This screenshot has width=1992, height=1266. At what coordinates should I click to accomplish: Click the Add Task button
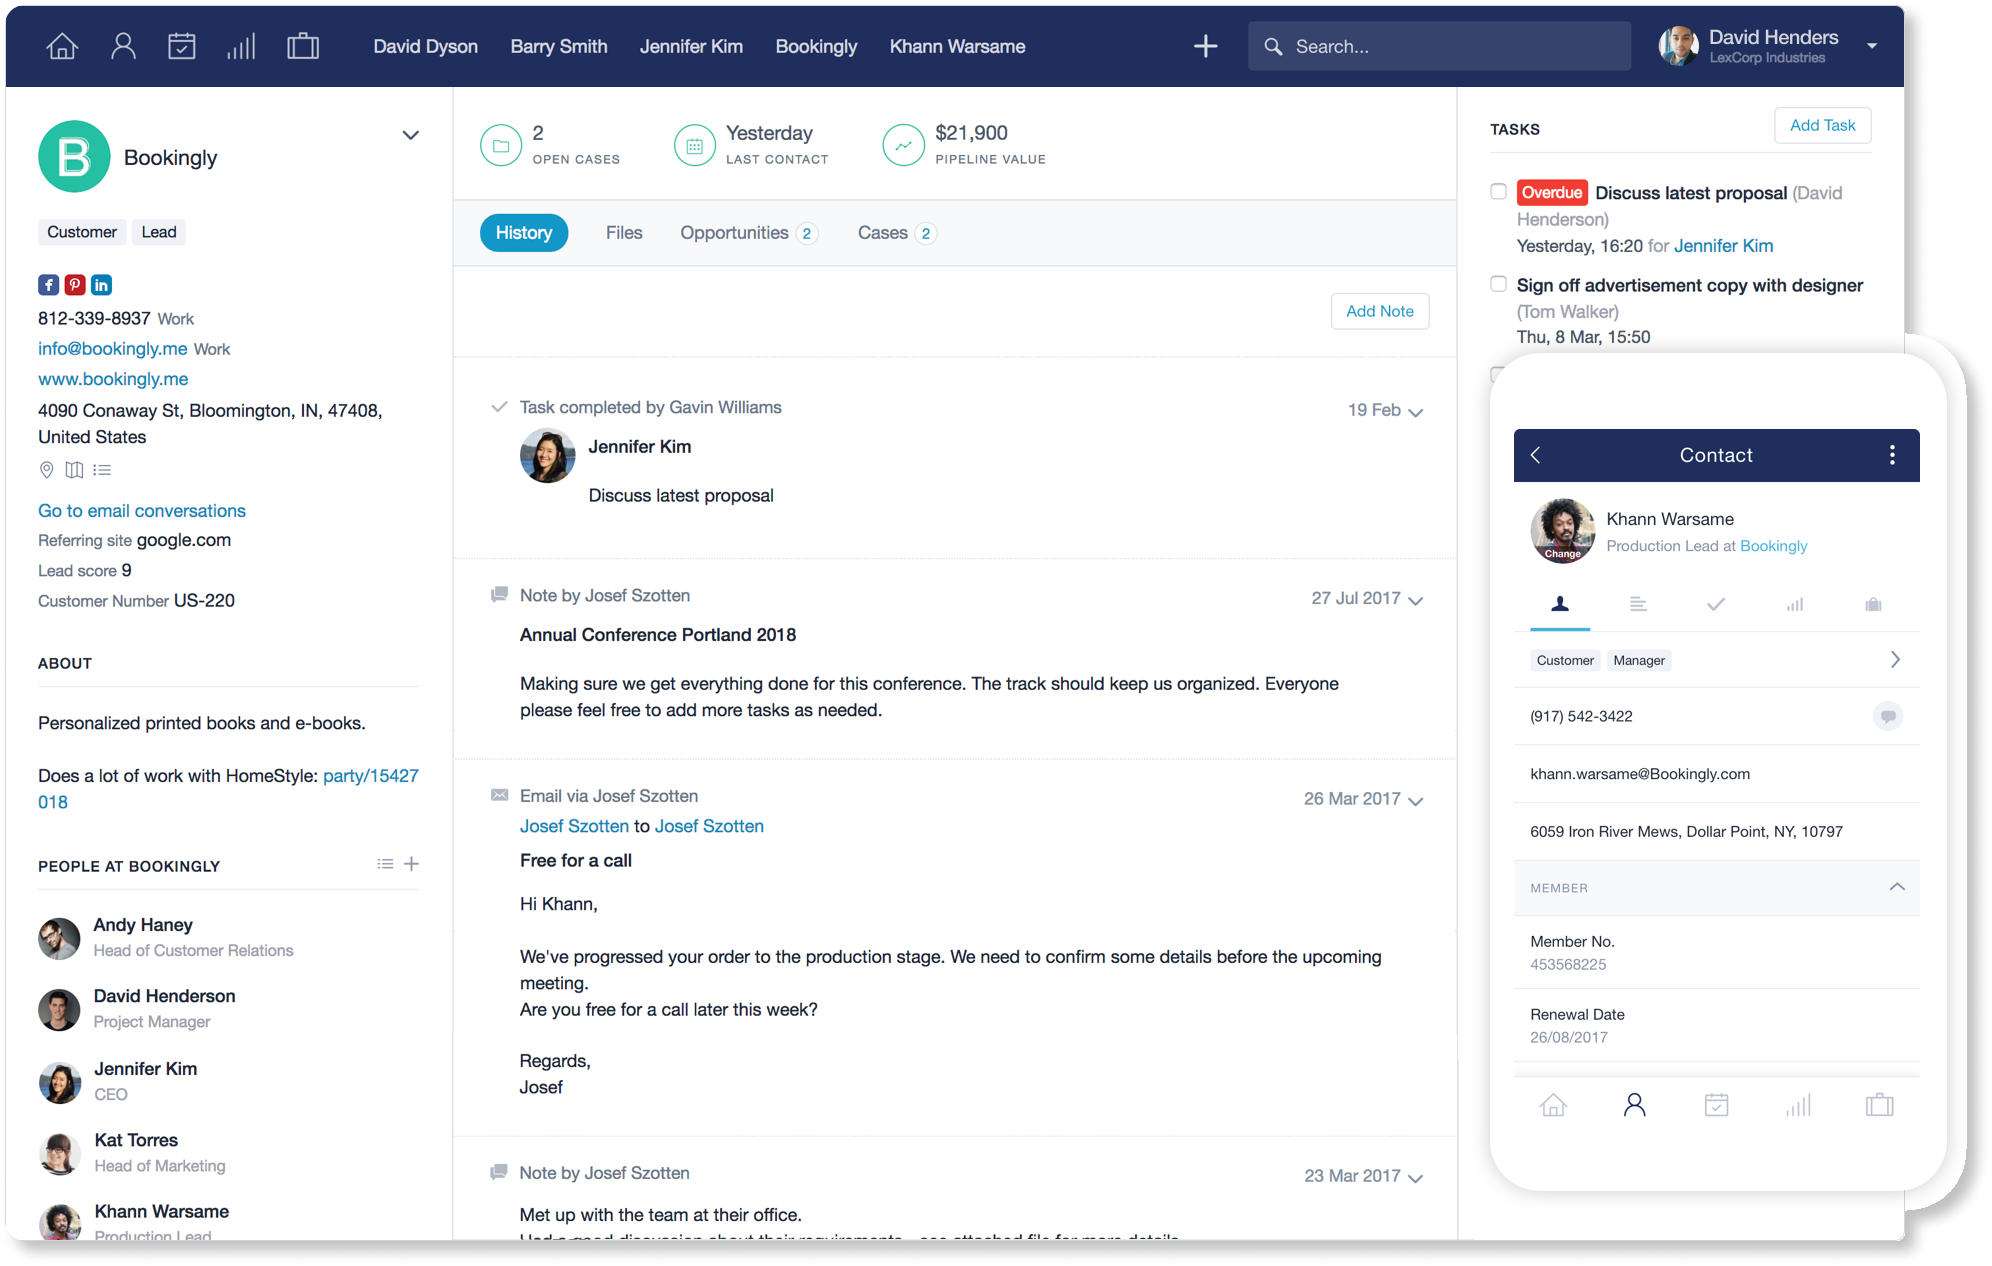point(1822,125)
